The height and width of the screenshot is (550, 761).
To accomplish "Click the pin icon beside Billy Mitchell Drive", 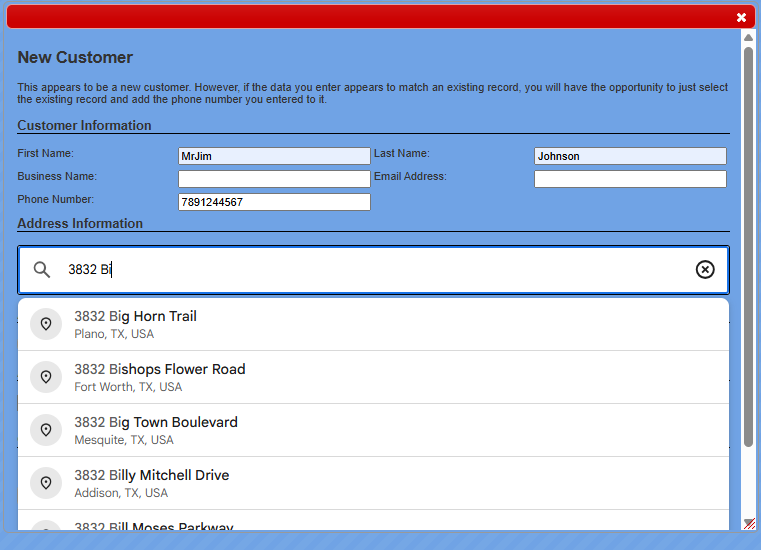I will coord(46,483).
